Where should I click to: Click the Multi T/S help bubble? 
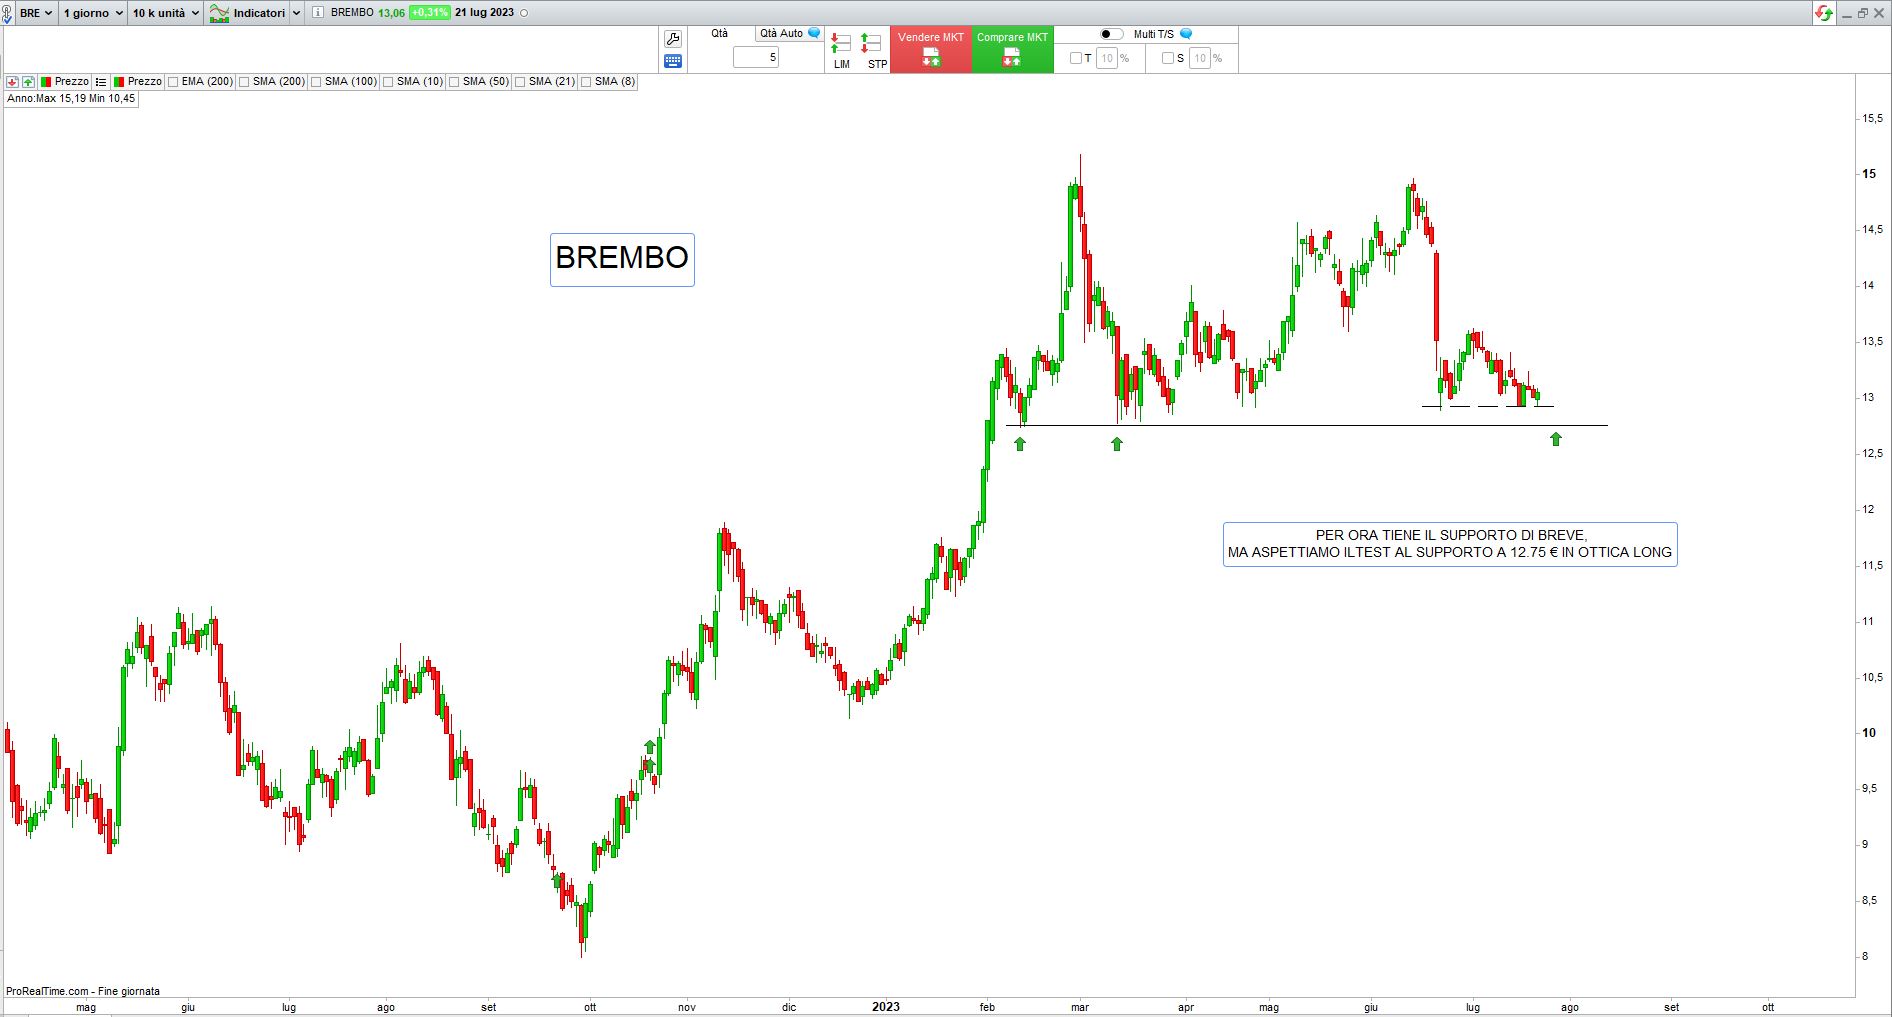(x=1186, y=34)
